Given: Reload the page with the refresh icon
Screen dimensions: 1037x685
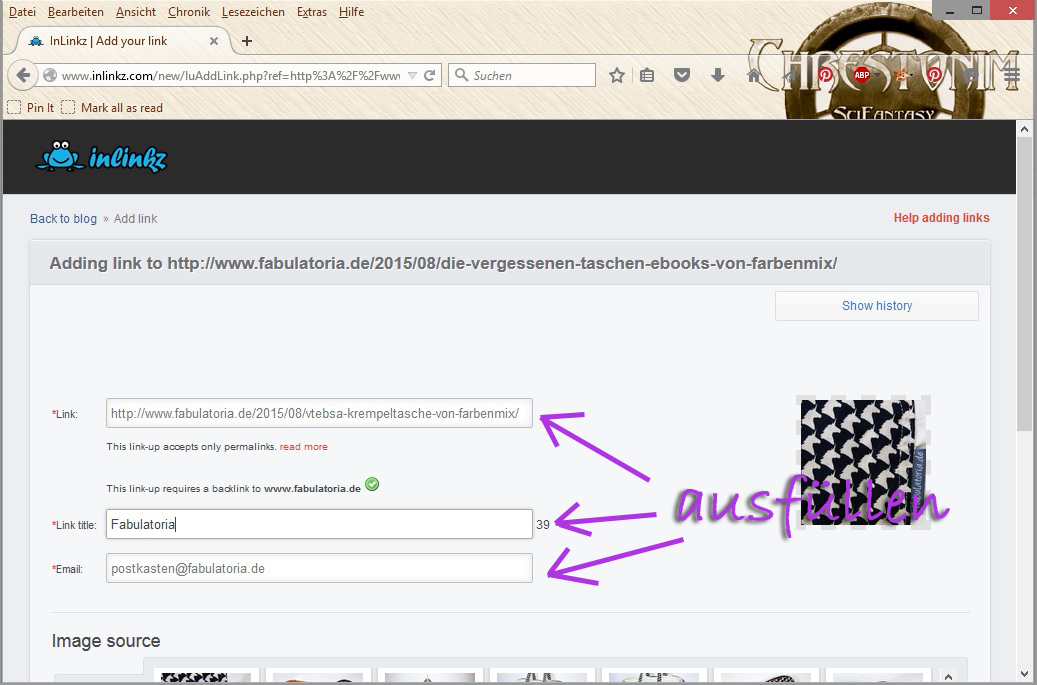Looking at the screenshot, I should [x=429, y=75].
